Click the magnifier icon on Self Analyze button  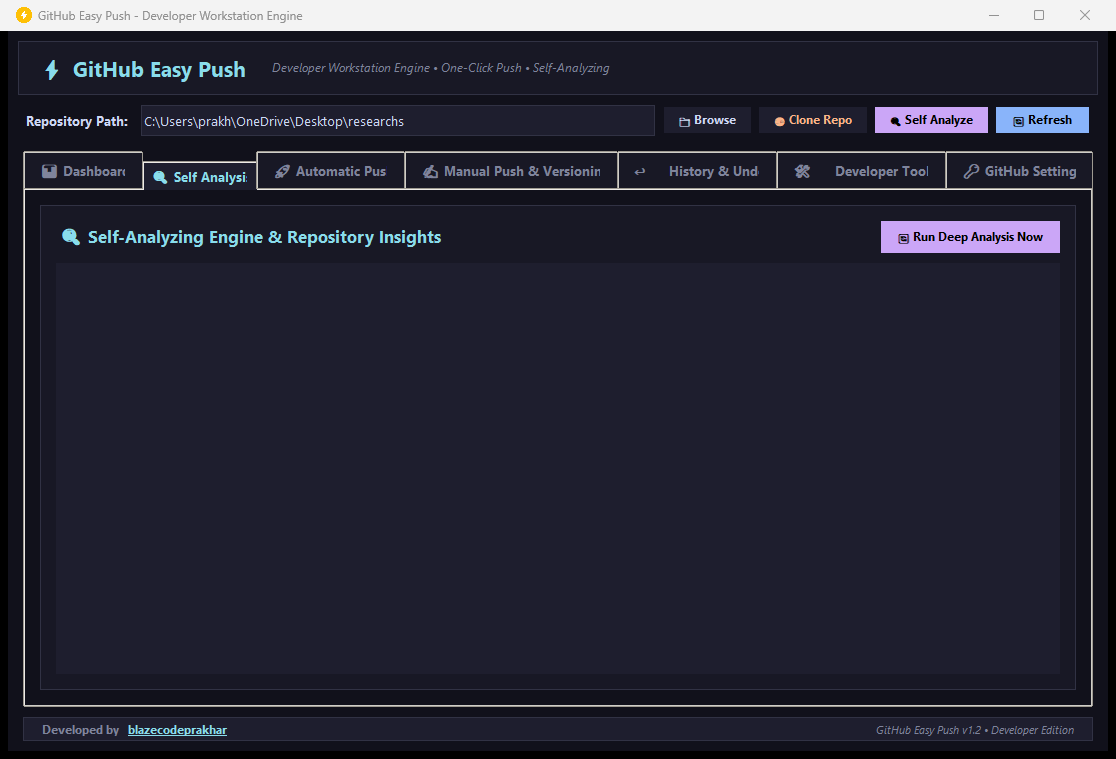tap(895, 122)
